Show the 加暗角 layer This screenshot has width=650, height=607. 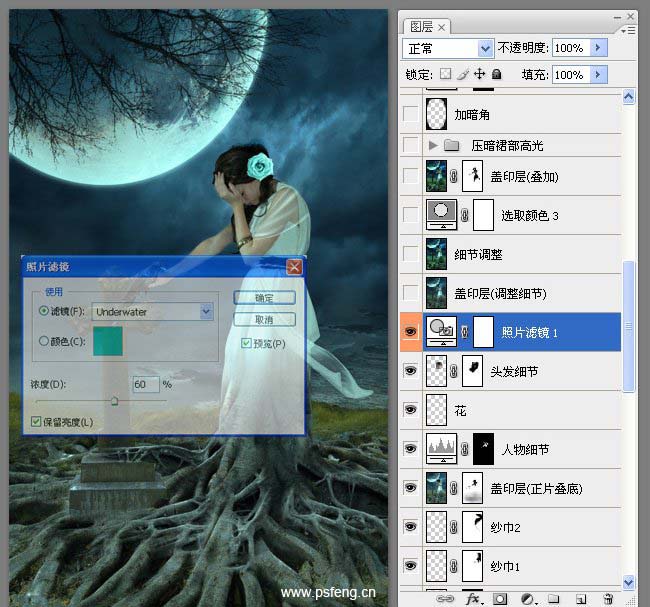pos(411,114)
